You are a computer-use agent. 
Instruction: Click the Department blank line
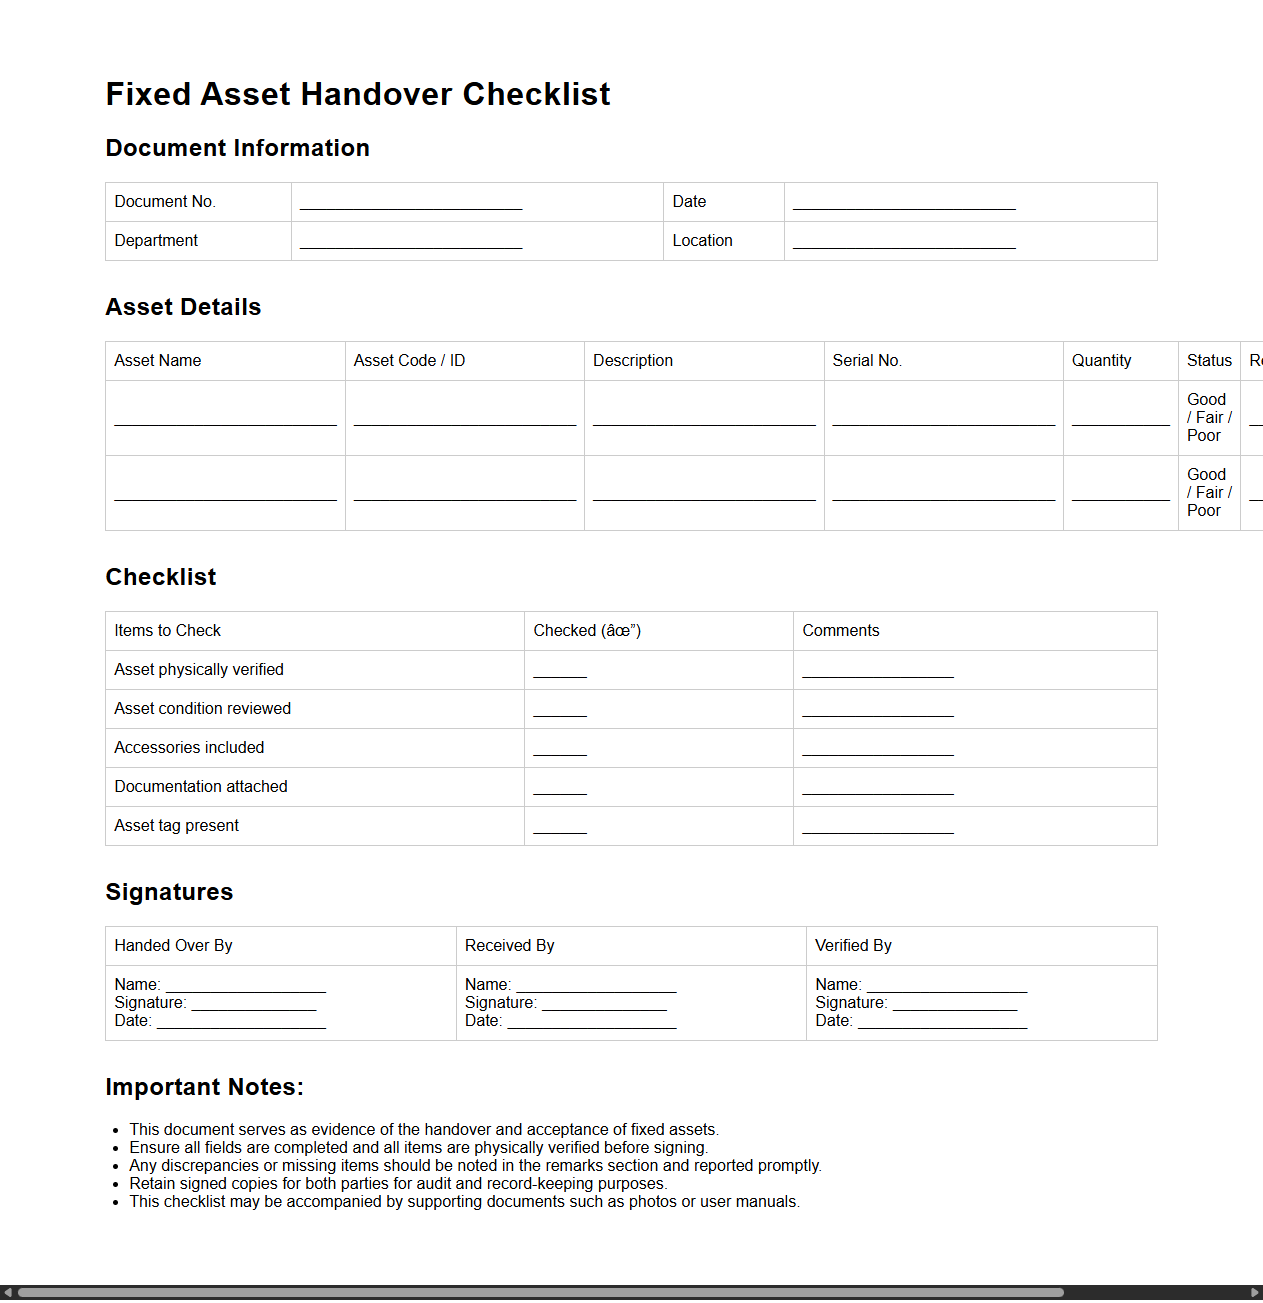[x=410, y=241]
